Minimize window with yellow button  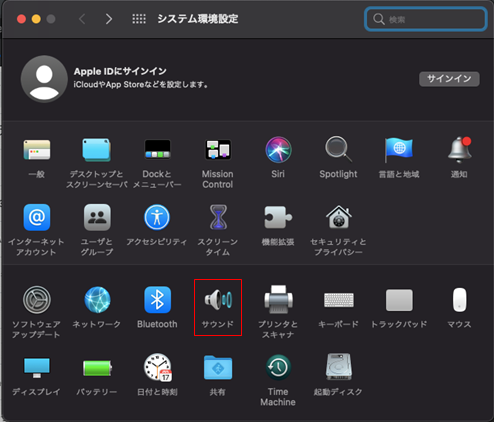point(36,19)
